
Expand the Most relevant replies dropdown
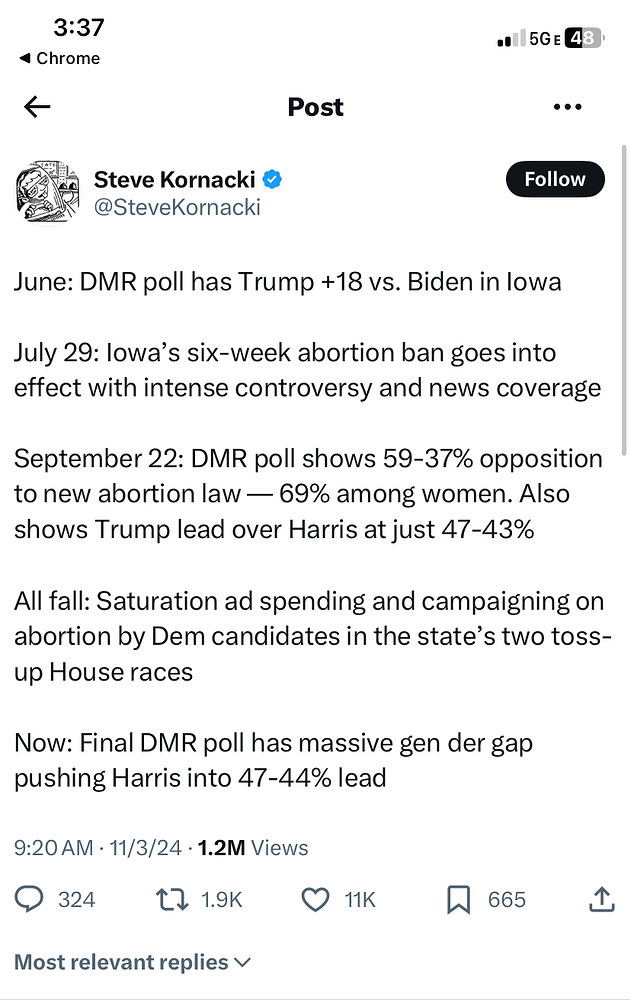coord(132,962)
